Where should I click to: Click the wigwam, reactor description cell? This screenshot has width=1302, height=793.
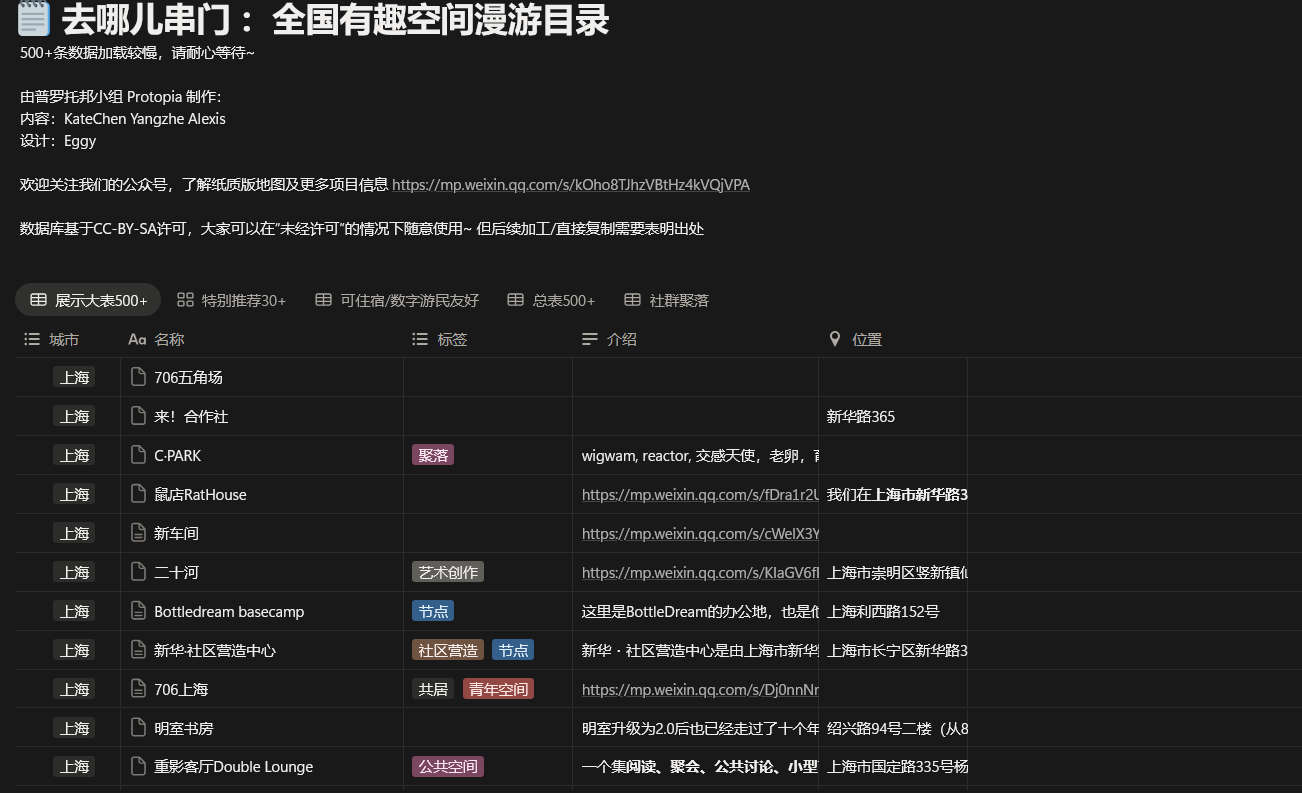(x=695, y=455)
